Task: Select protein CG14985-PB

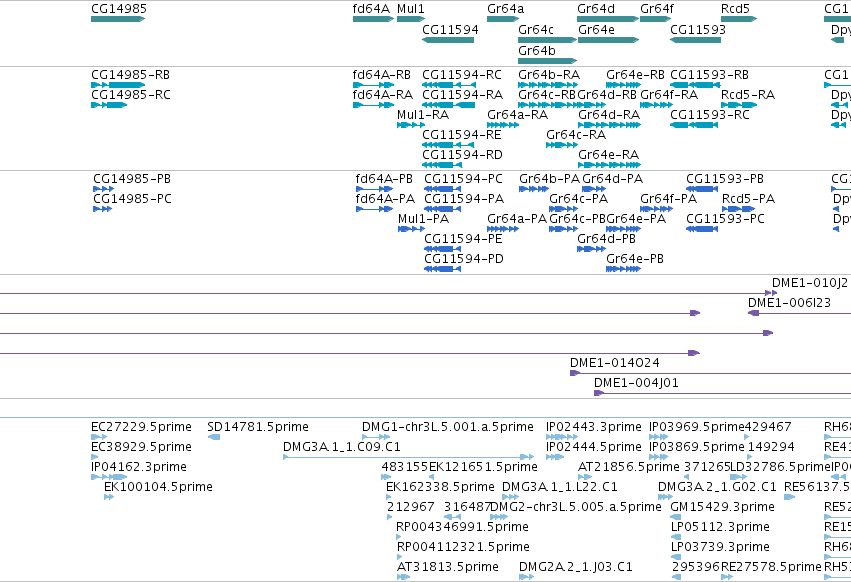Action: (104, 189)
